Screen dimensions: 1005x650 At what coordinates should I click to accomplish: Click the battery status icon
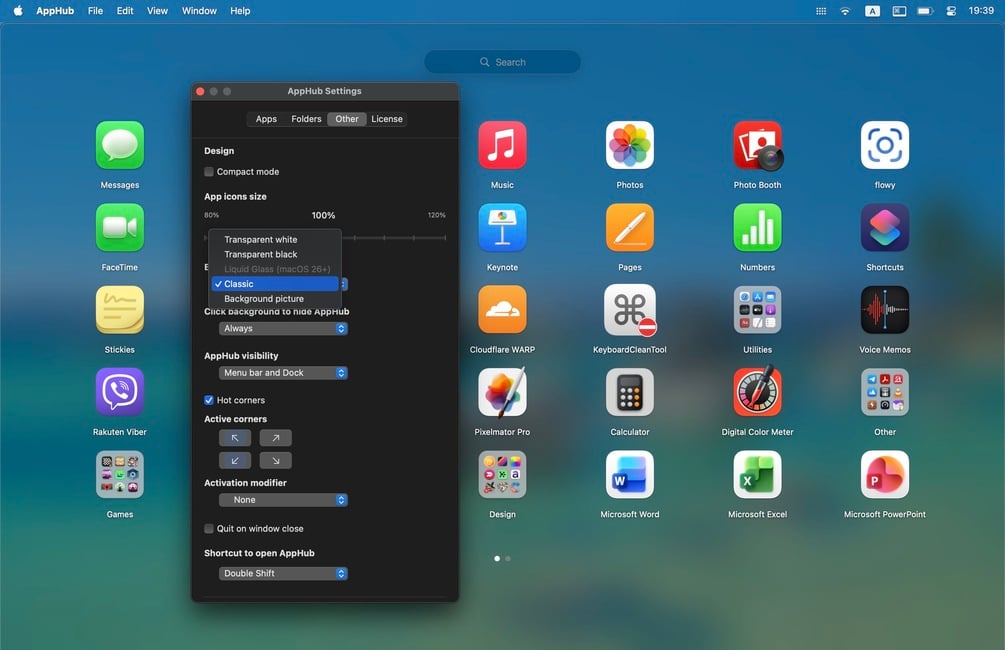925,11
